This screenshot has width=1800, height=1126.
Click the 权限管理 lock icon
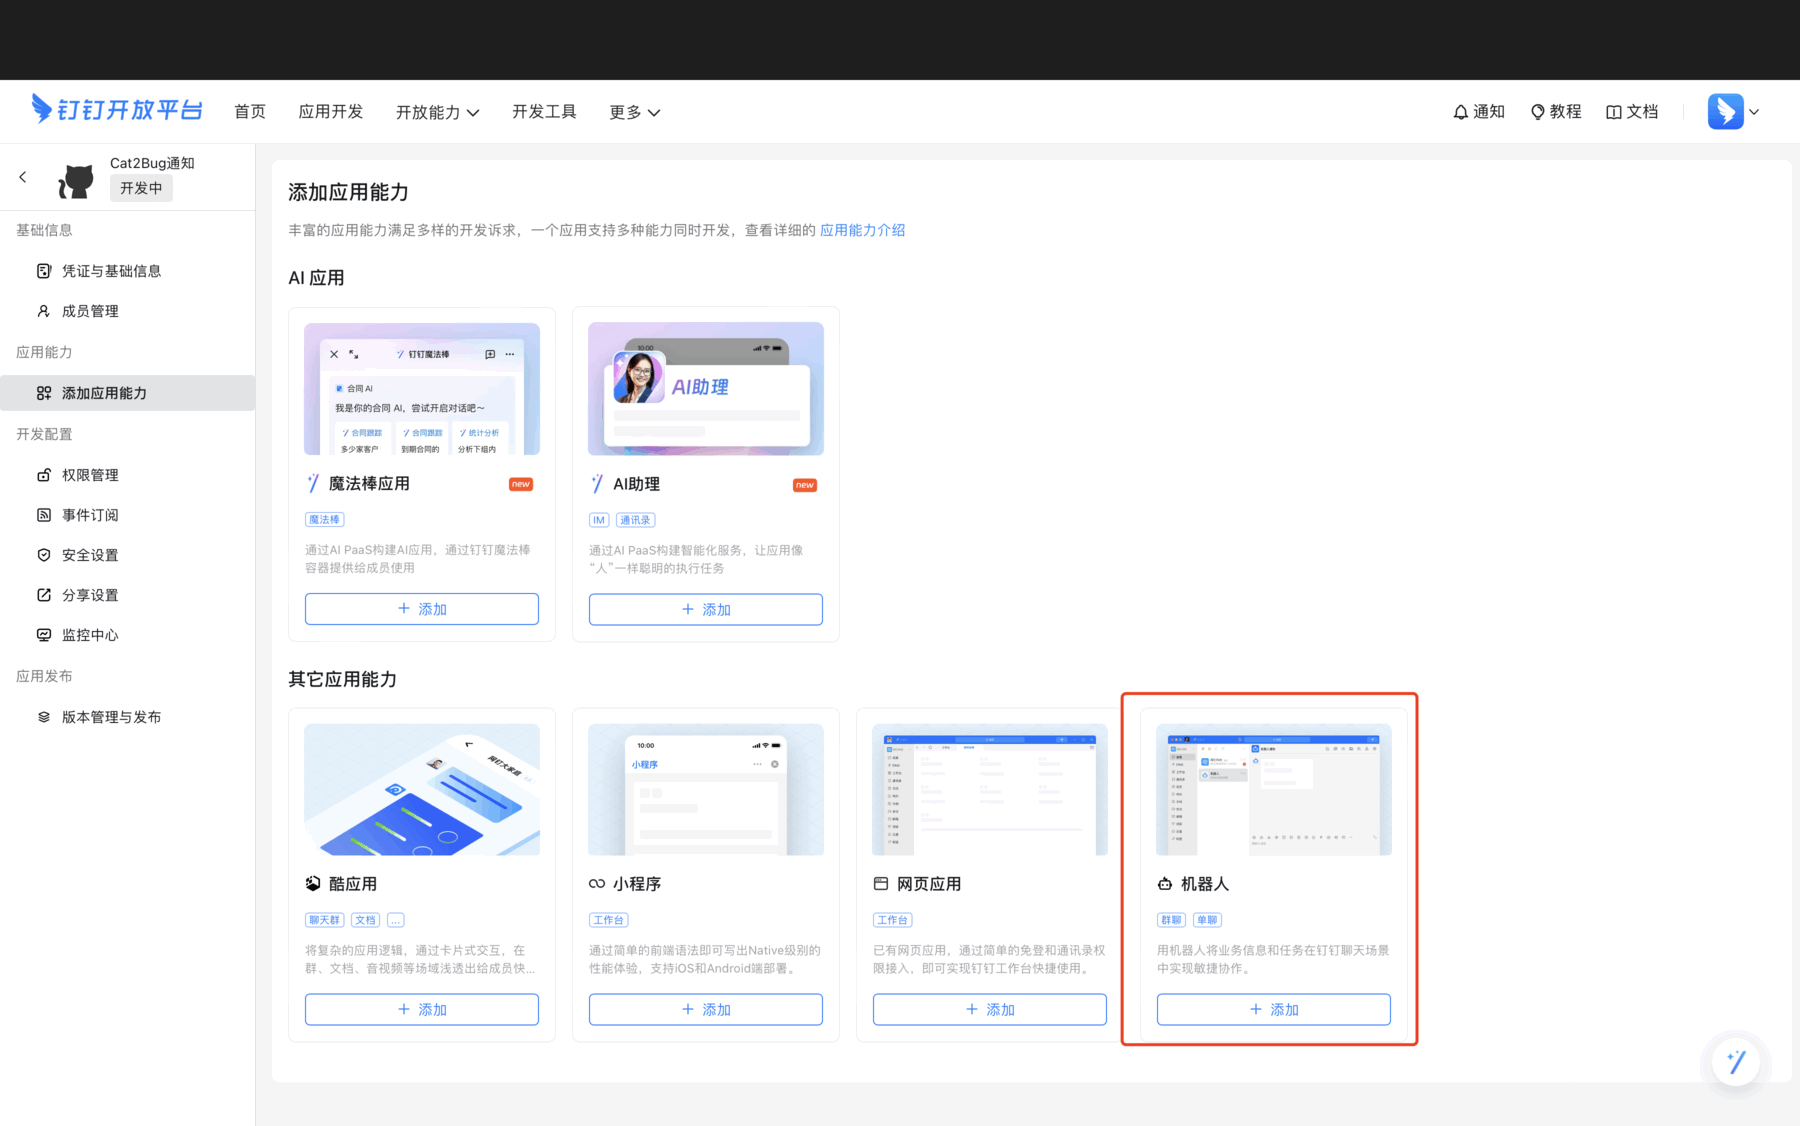tap(44, 475)
